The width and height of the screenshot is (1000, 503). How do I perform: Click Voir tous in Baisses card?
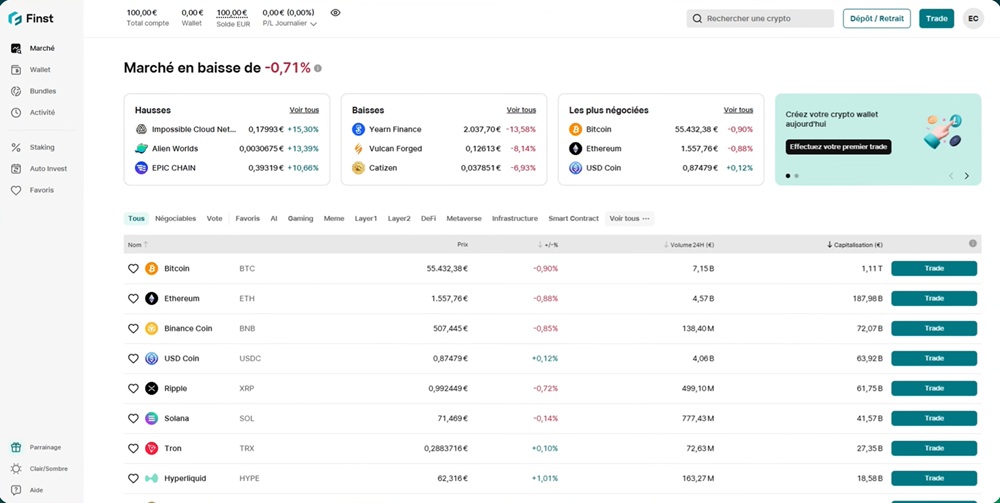point(521,110)
